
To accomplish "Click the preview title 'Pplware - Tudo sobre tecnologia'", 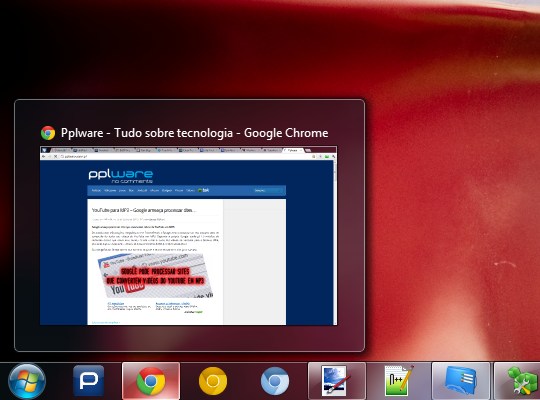I will [x=146, y=133].
